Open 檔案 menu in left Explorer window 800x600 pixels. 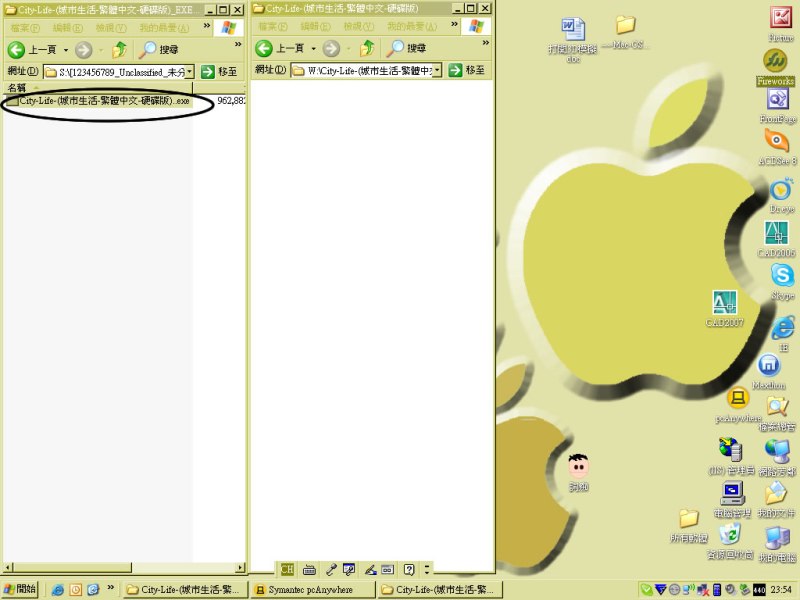[25, 28]
